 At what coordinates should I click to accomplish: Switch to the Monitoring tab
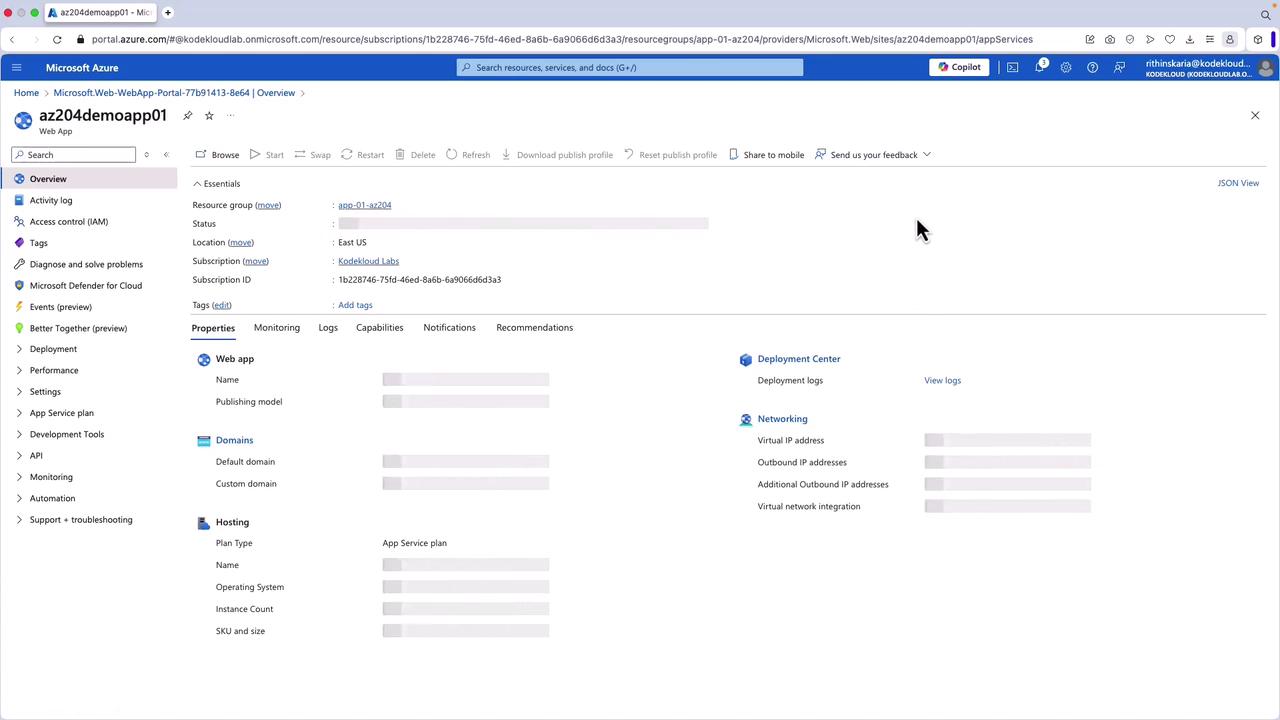[x=276, y=328]
